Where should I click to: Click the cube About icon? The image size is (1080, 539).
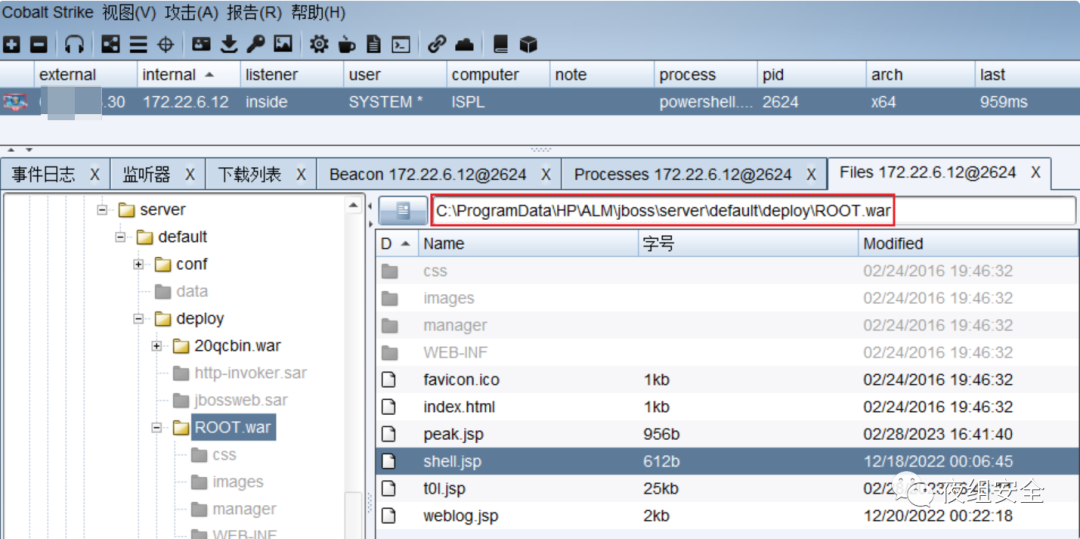(x=528, y=45)
